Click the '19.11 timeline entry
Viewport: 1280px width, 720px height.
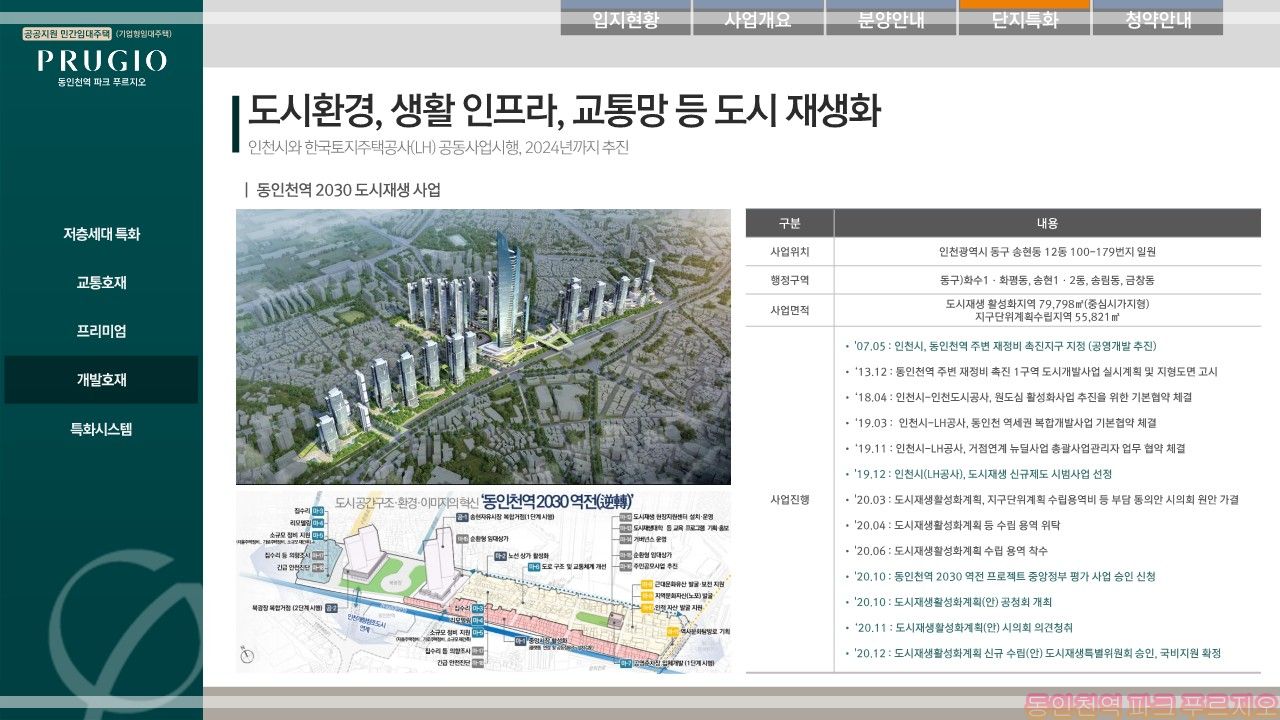click(x=1015, y=448)
